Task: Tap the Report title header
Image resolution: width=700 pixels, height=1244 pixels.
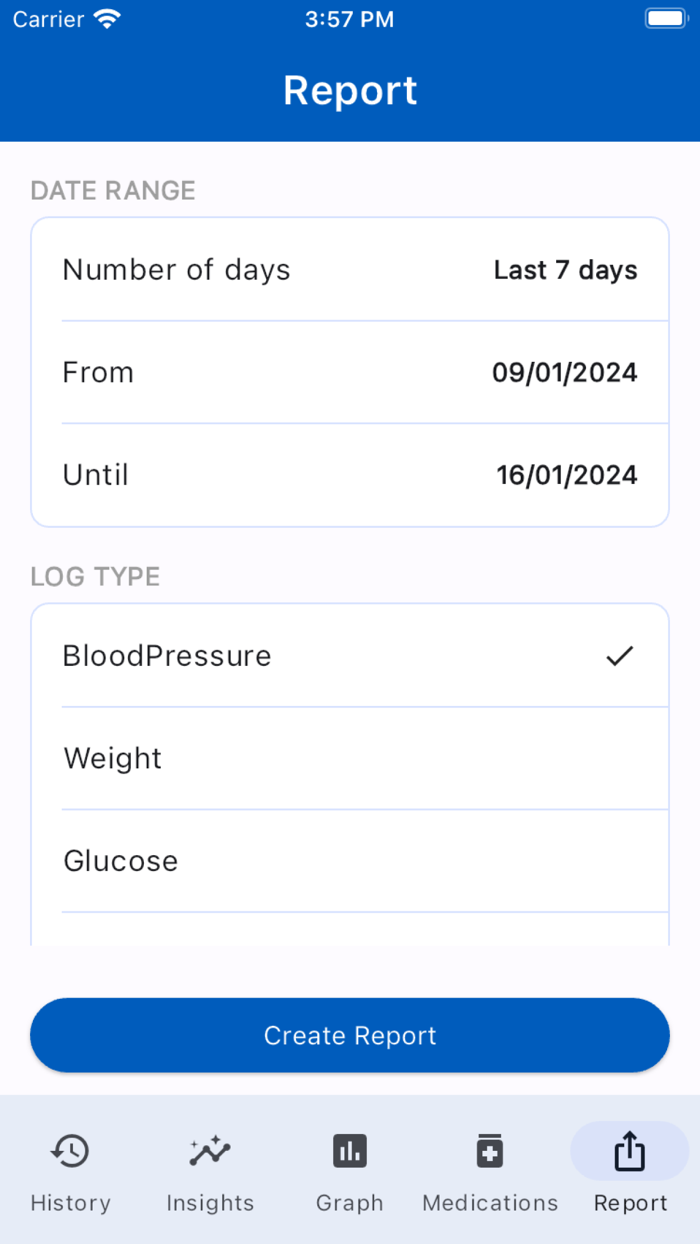Action: point(350,90)
